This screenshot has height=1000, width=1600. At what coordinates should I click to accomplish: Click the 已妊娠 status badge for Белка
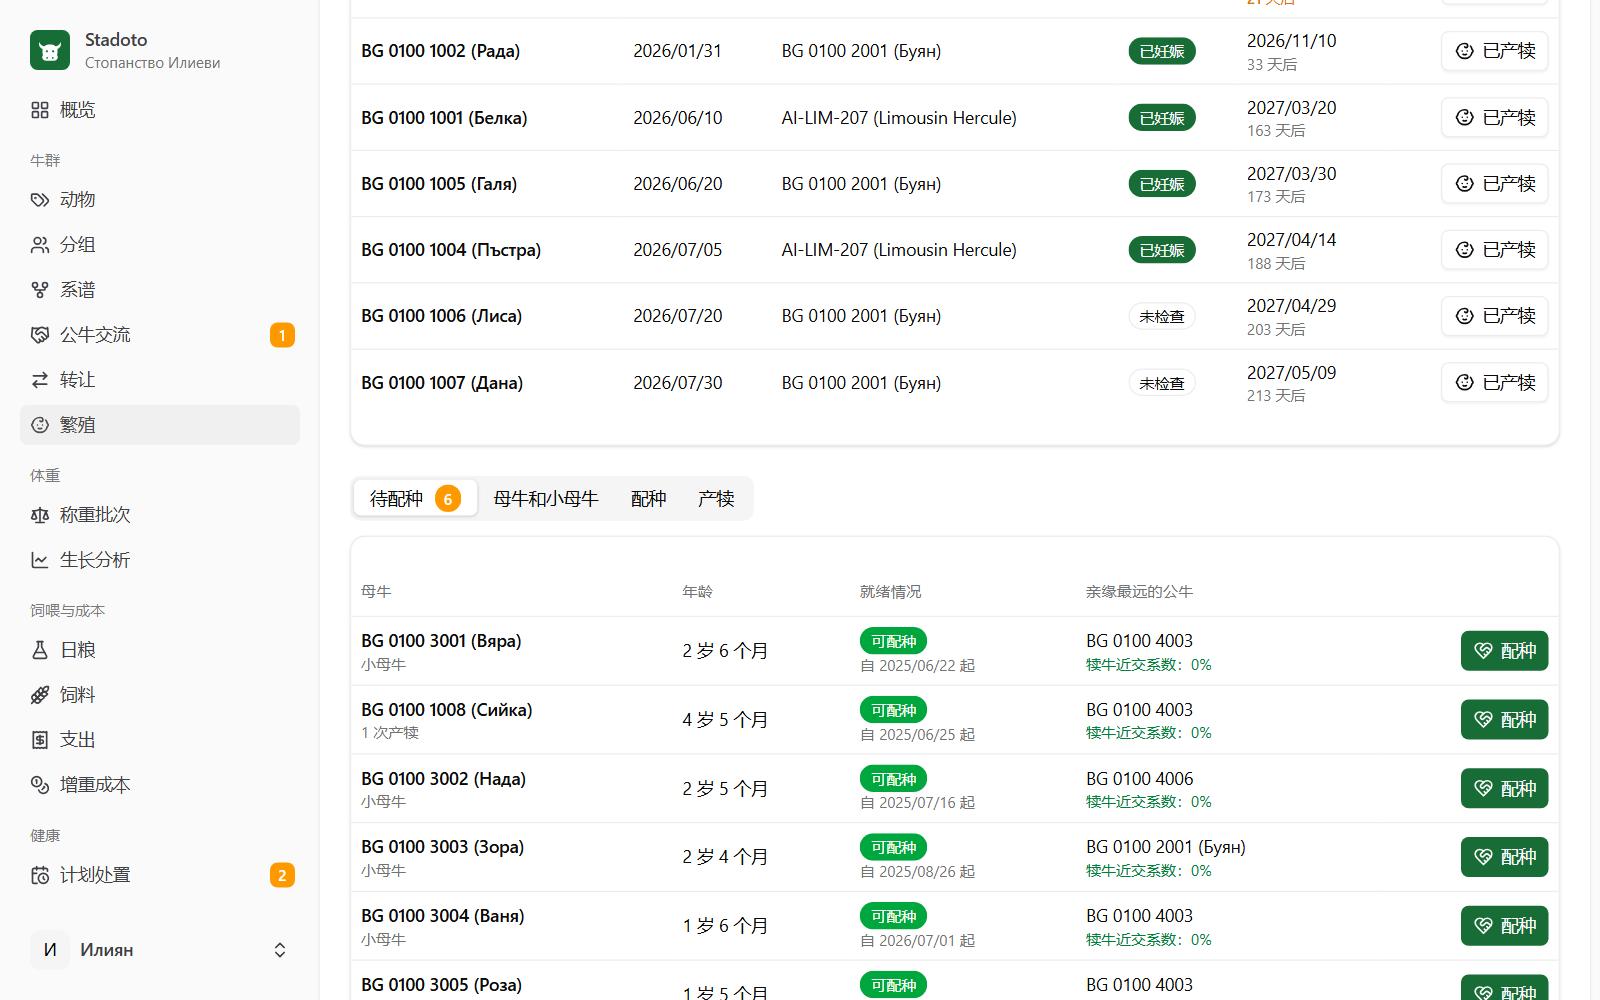pyautogui.click(x=1162, y=118)
